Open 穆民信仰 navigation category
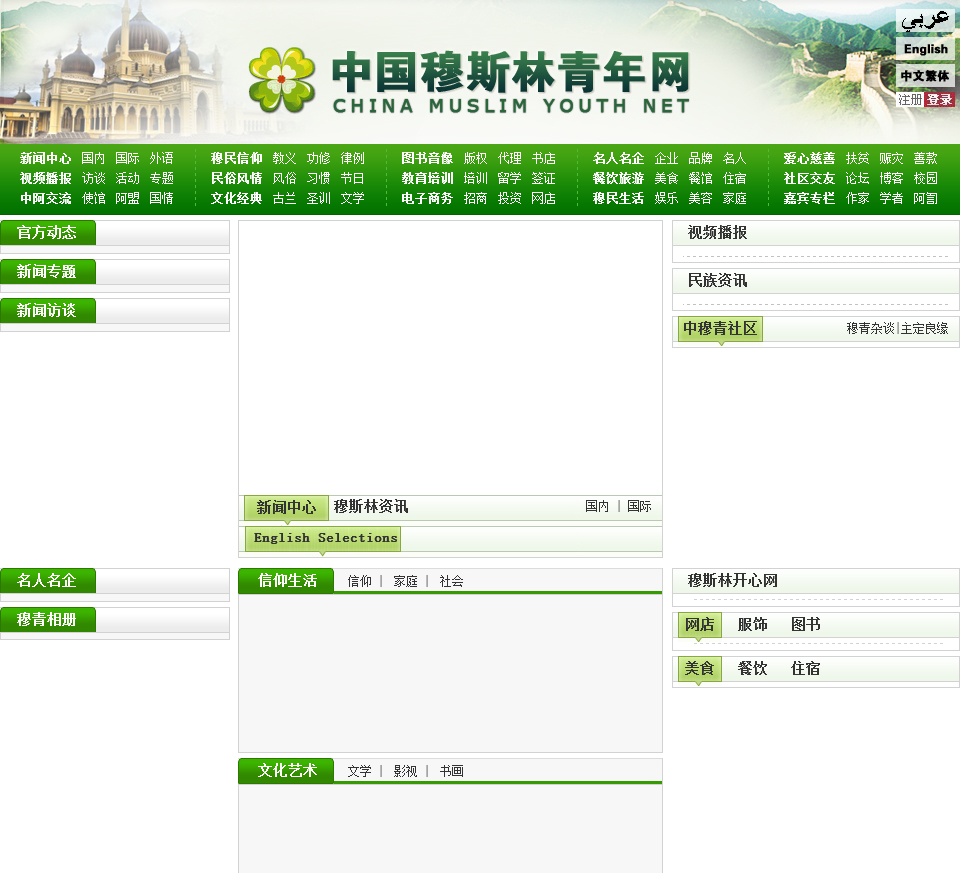The image size is (960, 873). coord(236,159)
